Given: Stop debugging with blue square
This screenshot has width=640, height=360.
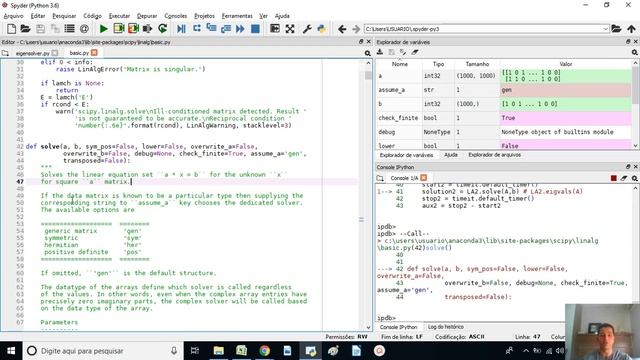Looking at the screenshot, I should (255, 29).
